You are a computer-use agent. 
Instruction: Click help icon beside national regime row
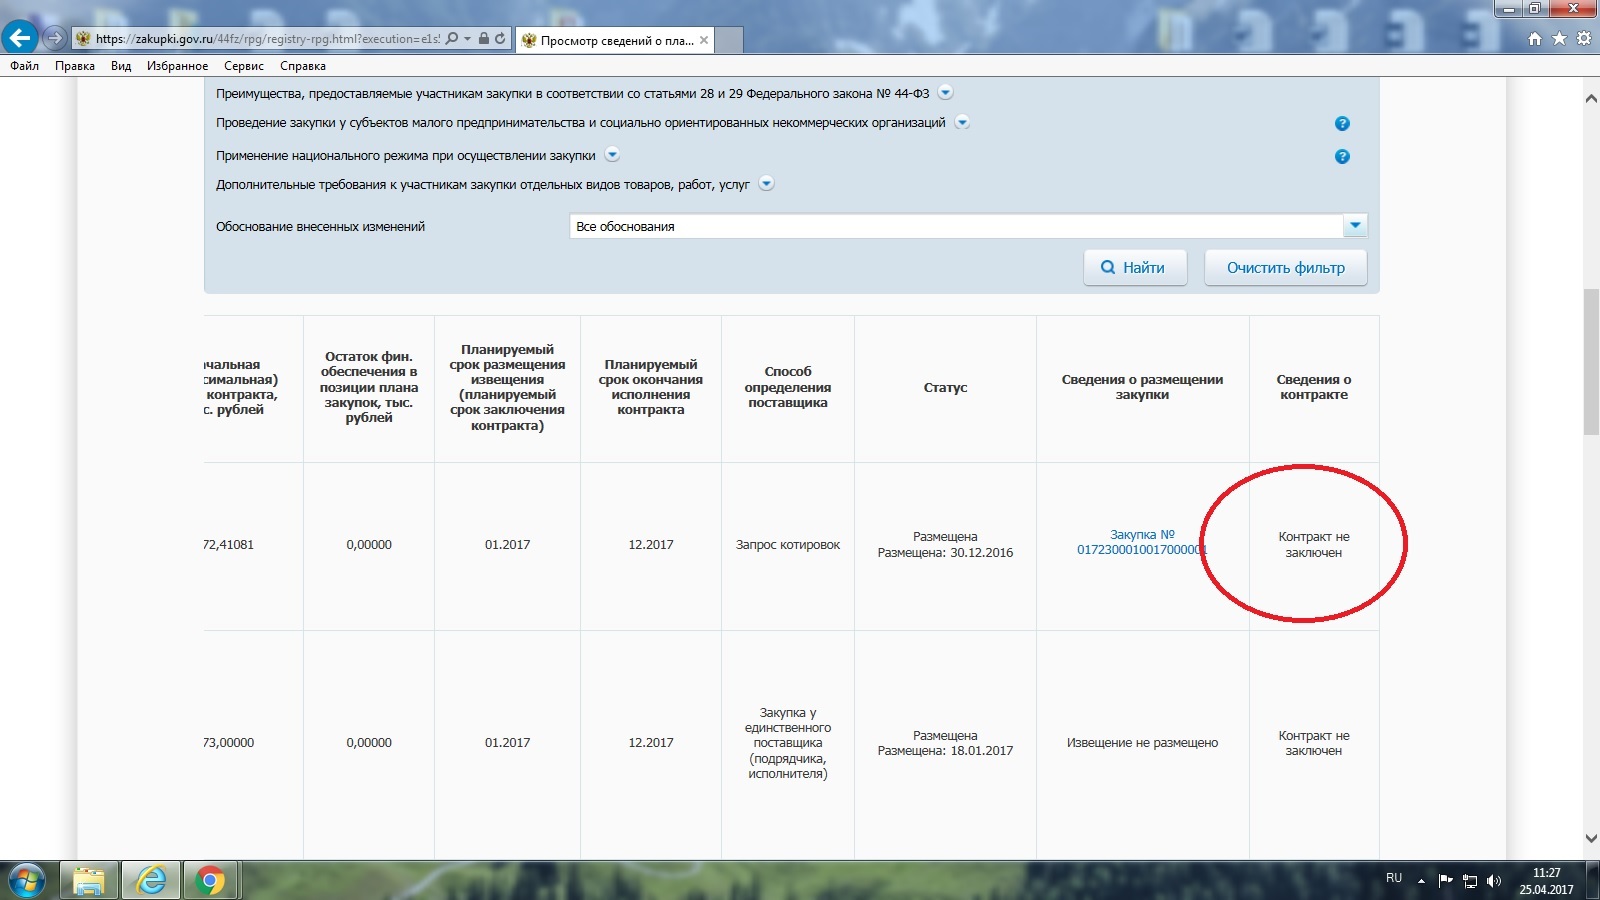(x=1342, y=157)
